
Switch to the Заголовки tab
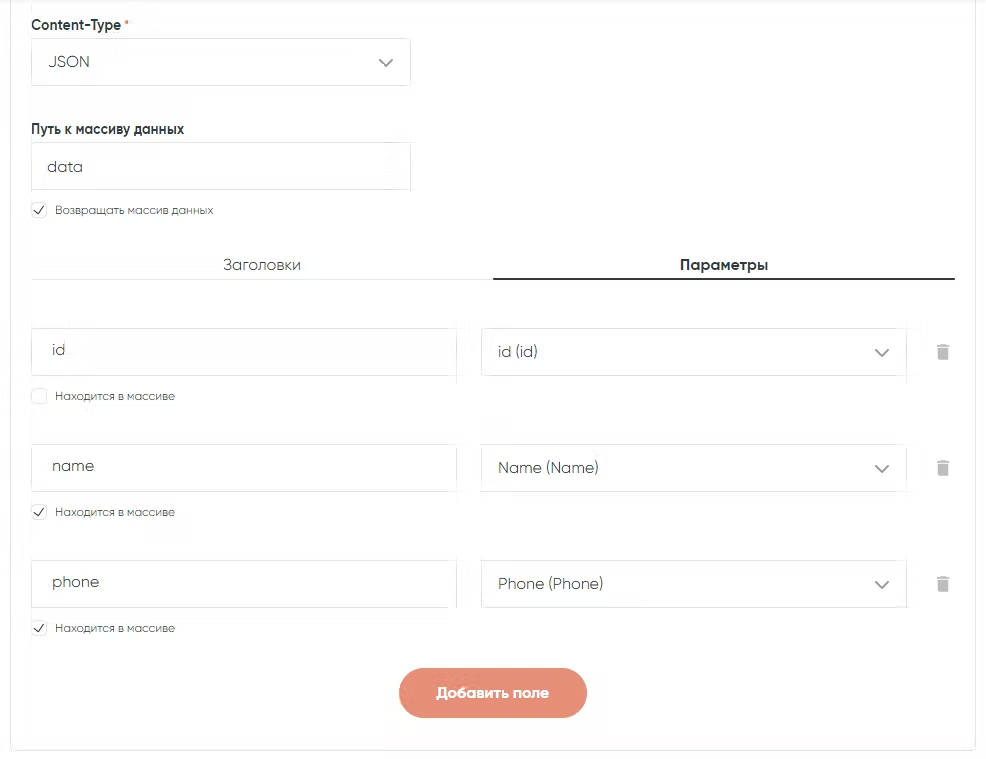point(262,265)
